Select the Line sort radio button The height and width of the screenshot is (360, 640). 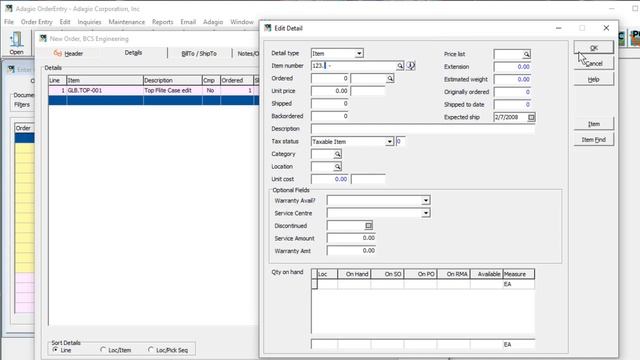click(x=55, y=350)
